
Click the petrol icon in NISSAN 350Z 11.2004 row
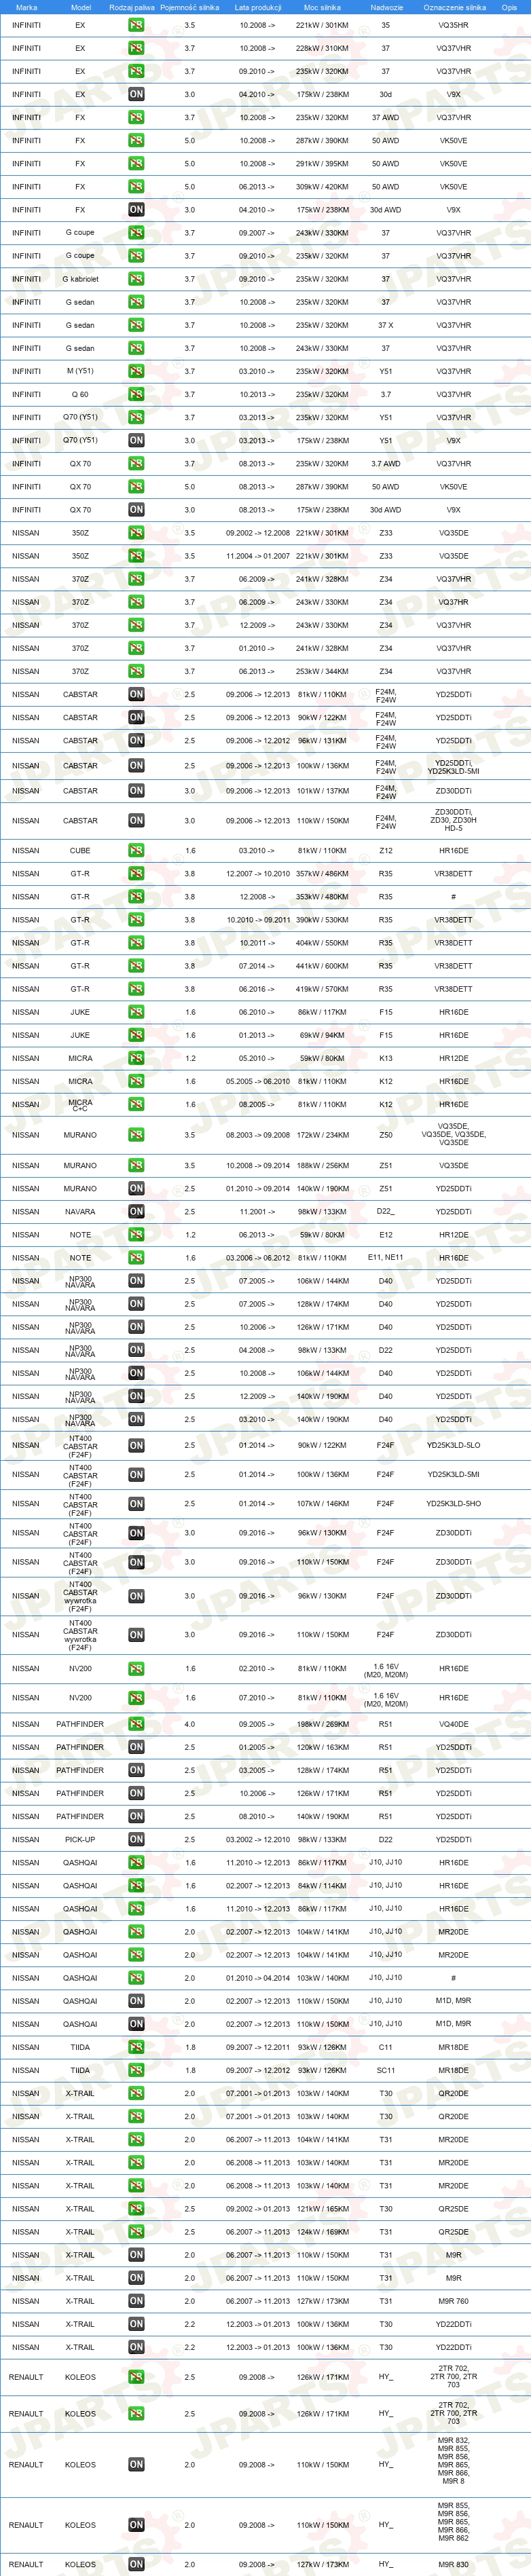136,556
